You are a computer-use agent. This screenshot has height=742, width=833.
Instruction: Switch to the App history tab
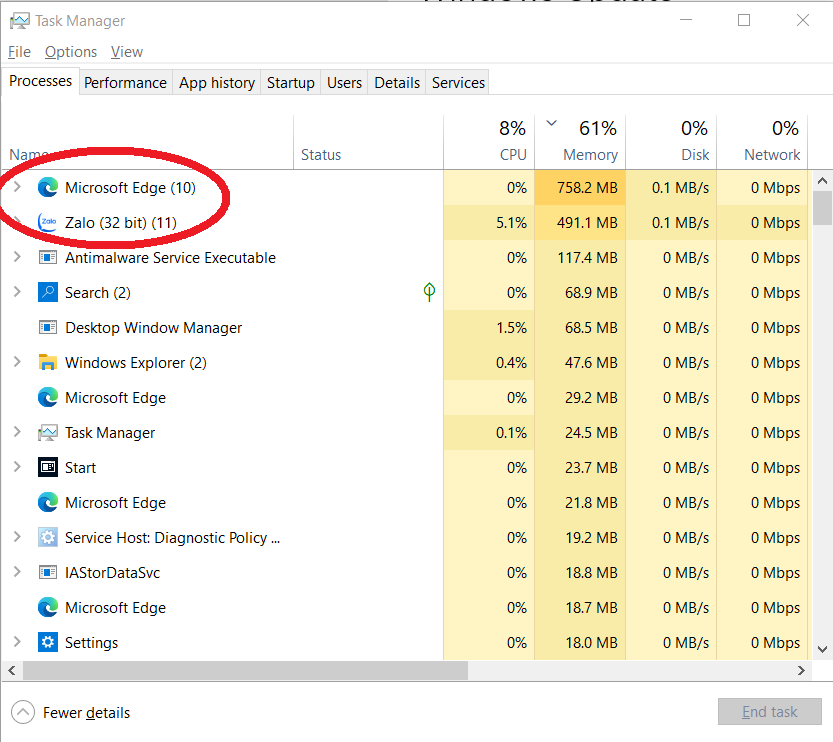click(217, 83)
